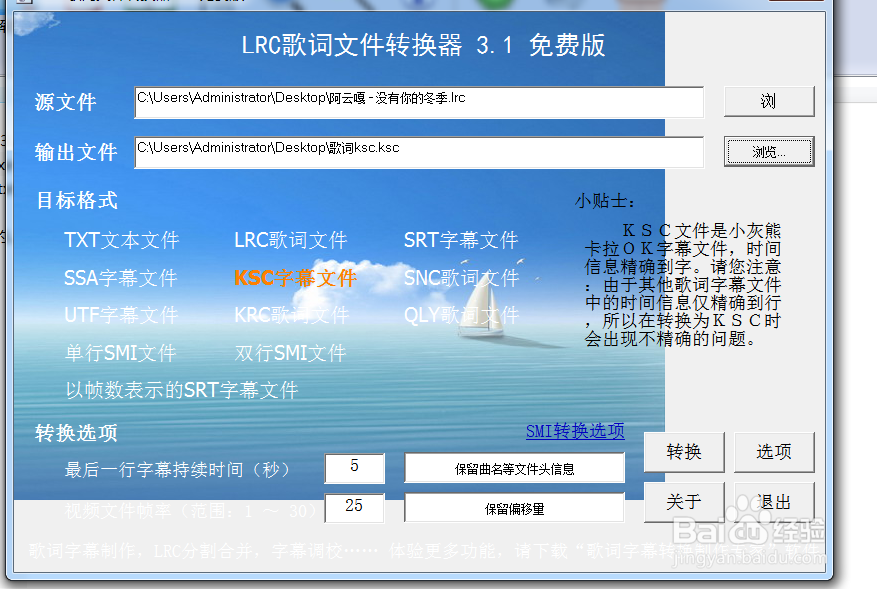Image resolution: width=877 pixels, height=589 pixels.
Task: Open the 浏览... button for output file
Action: point(769,152)
